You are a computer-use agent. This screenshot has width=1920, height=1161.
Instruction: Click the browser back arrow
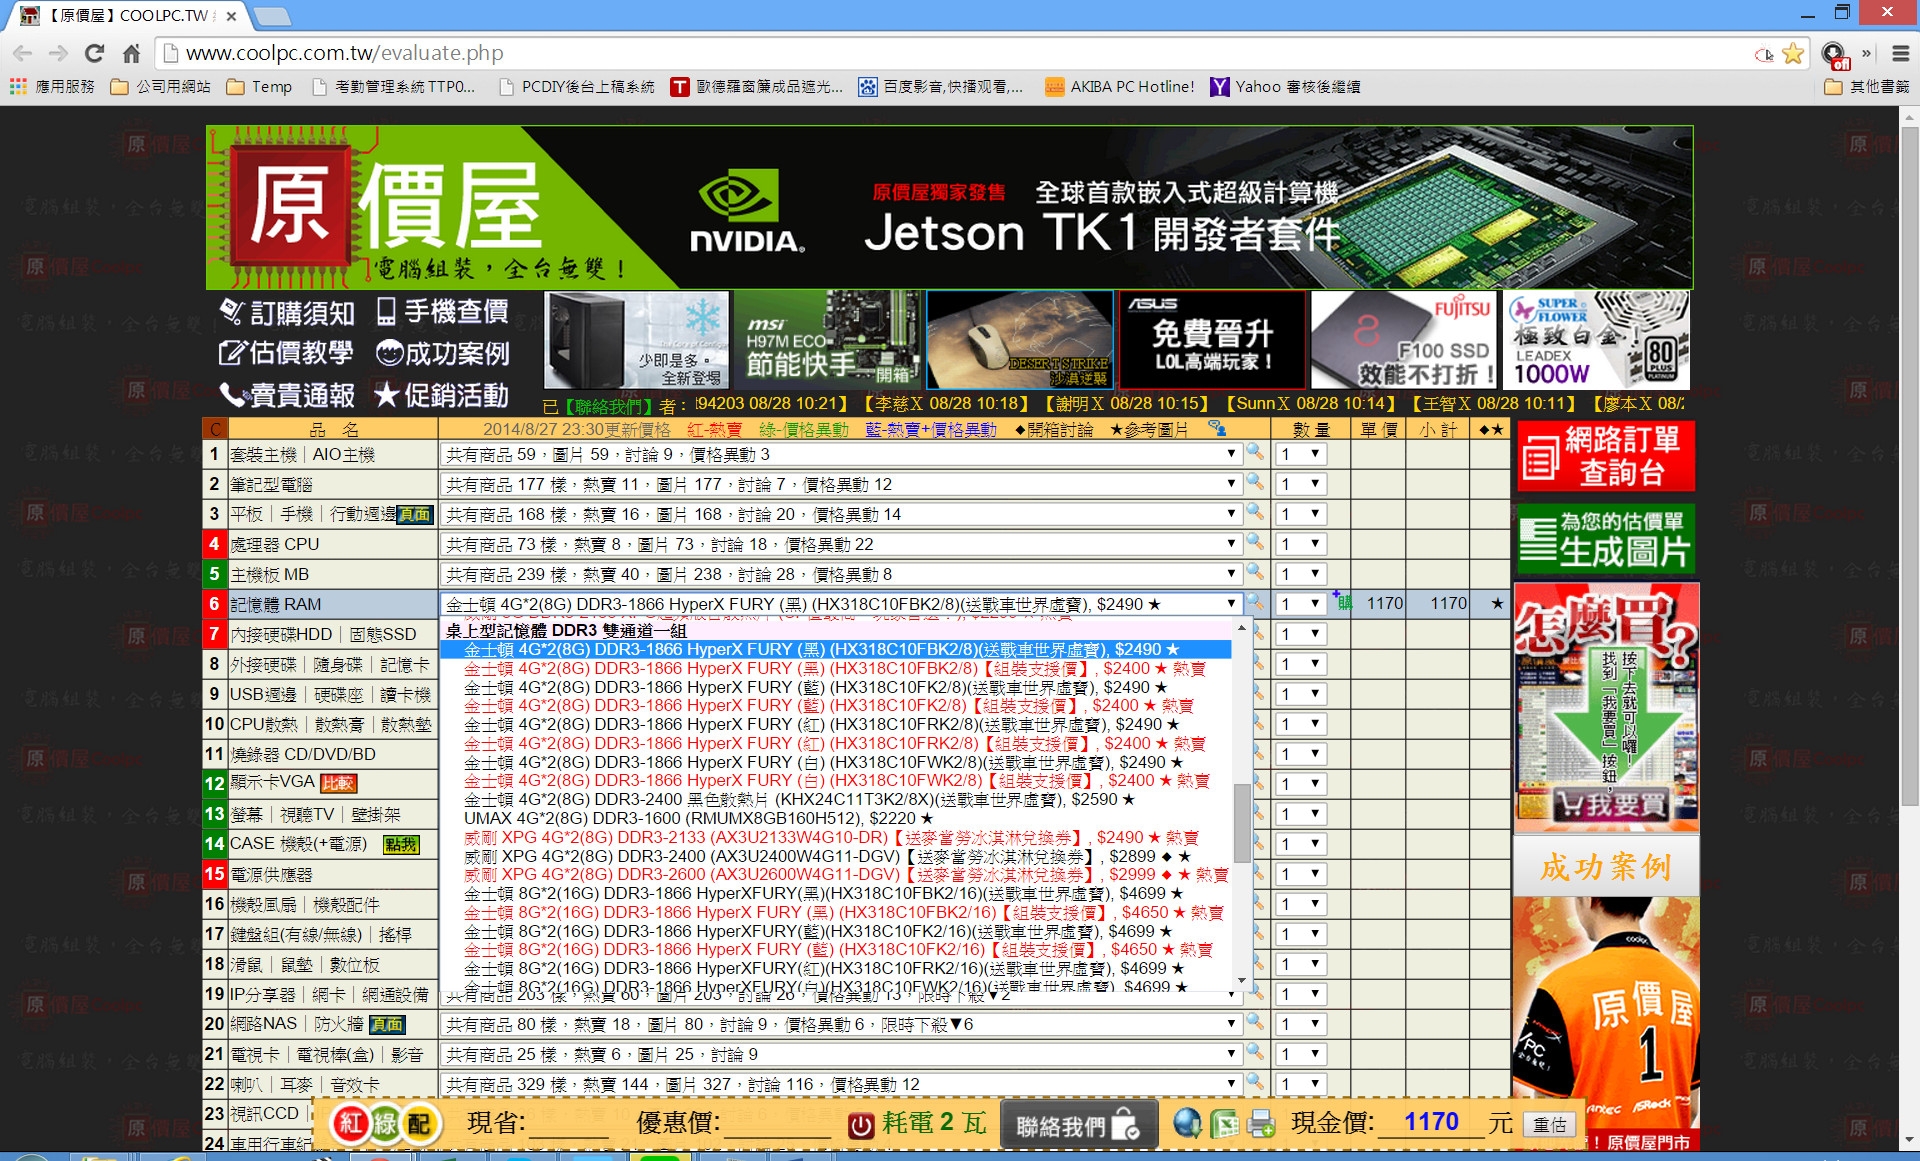tap(23, 53)
